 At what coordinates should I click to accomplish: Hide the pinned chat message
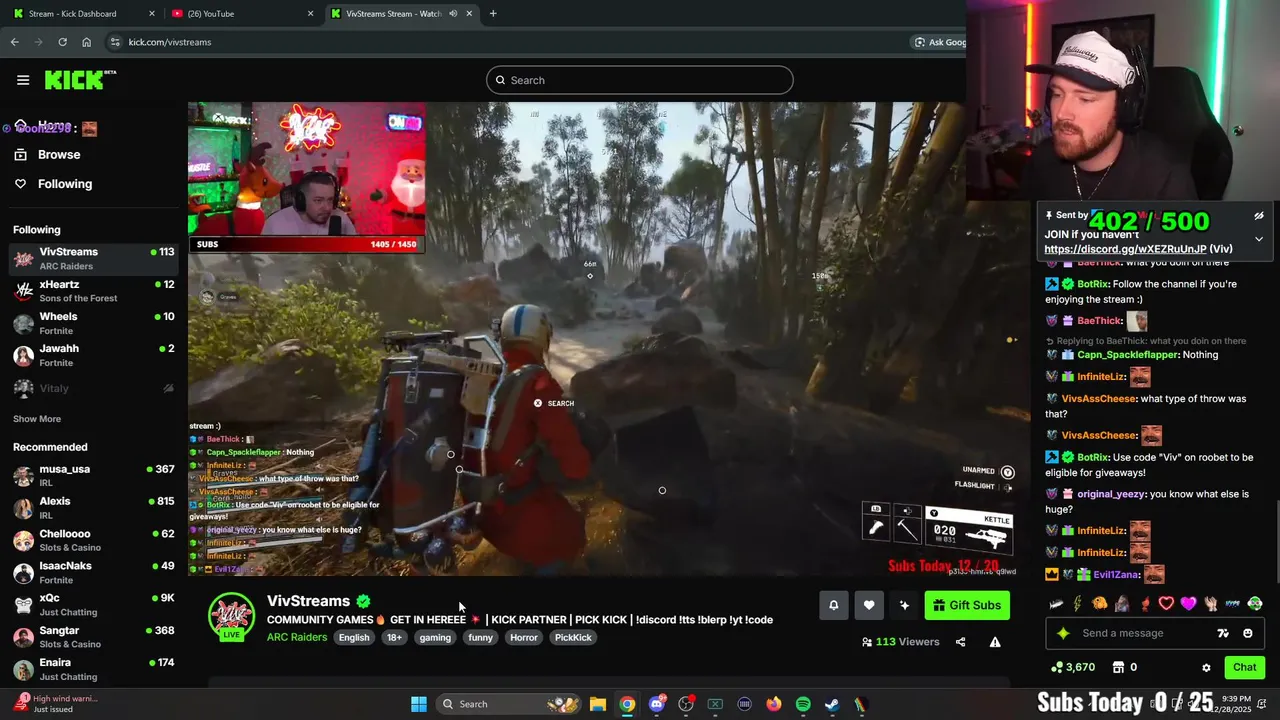click(1259, 216)
